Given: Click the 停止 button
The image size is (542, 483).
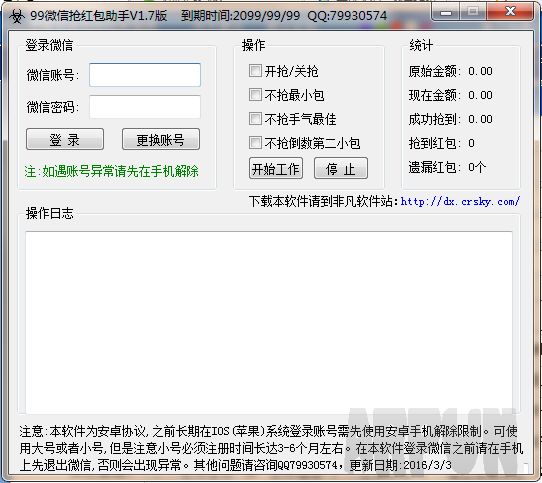Looking at the screenshot, I should tap(341, 169).
